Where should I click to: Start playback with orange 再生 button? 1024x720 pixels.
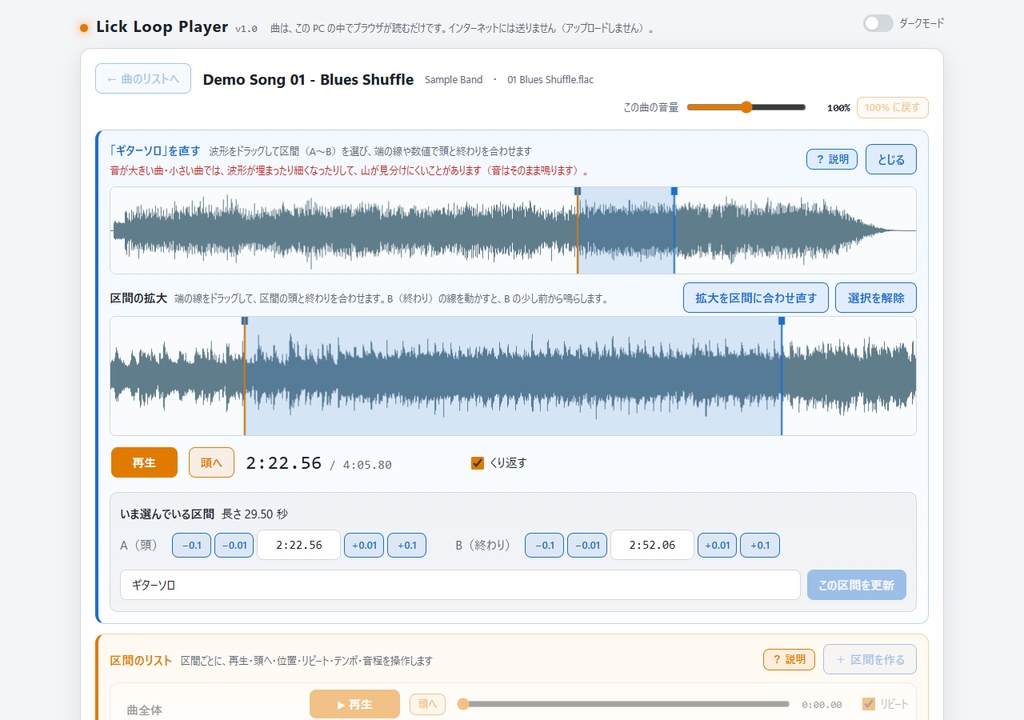pyautogui.click(x=144, y=463)
